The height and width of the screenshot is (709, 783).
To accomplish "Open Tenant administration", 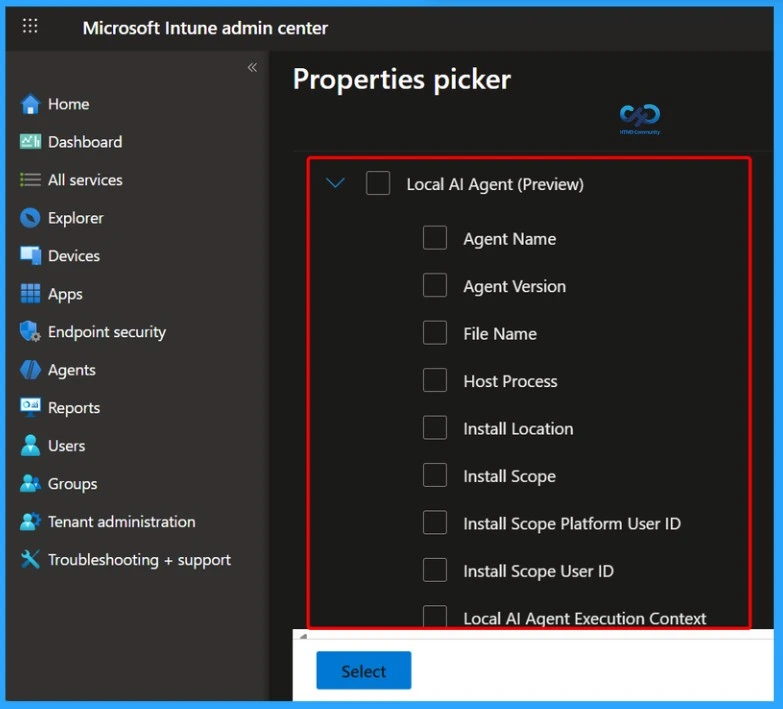I will [121, 522].
